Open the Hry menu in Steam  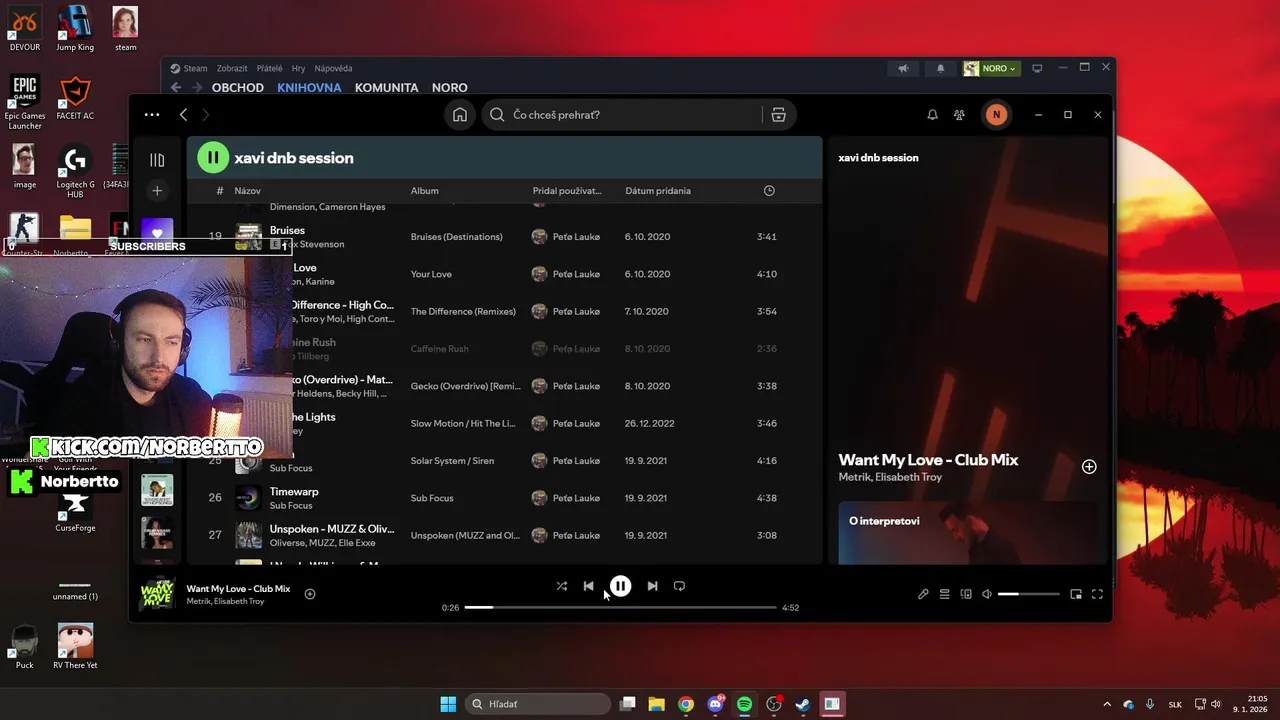point(298,69)
